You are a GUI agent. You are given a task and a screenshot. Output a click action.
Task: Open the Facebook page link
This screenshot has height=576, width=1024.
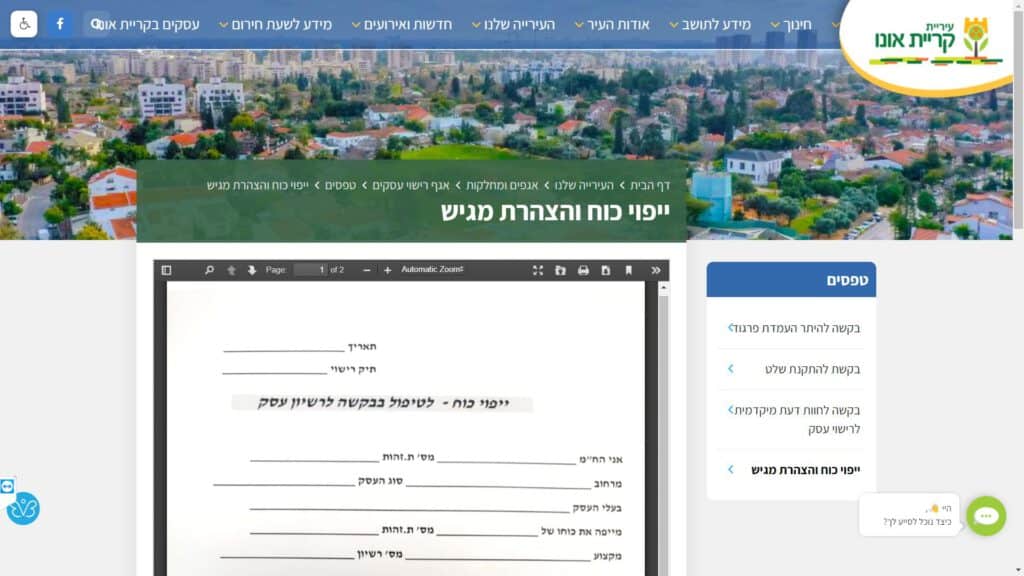pyautogui.click(x=60, y=23)
